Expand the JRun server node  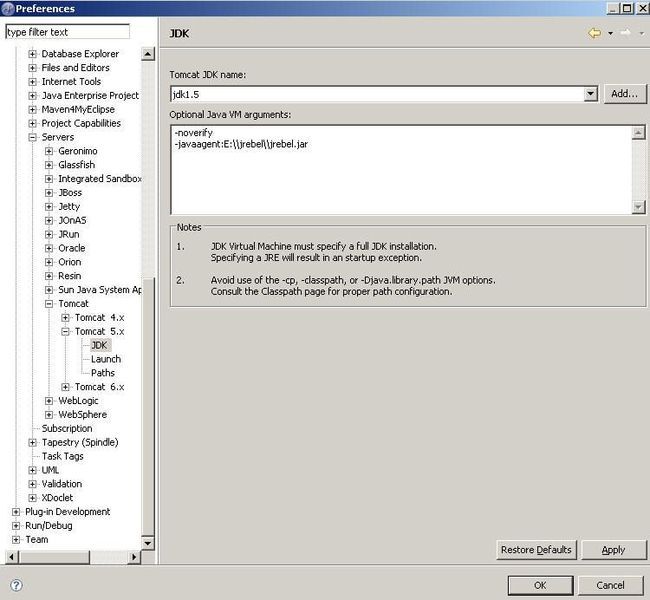[x=49, y=234]
